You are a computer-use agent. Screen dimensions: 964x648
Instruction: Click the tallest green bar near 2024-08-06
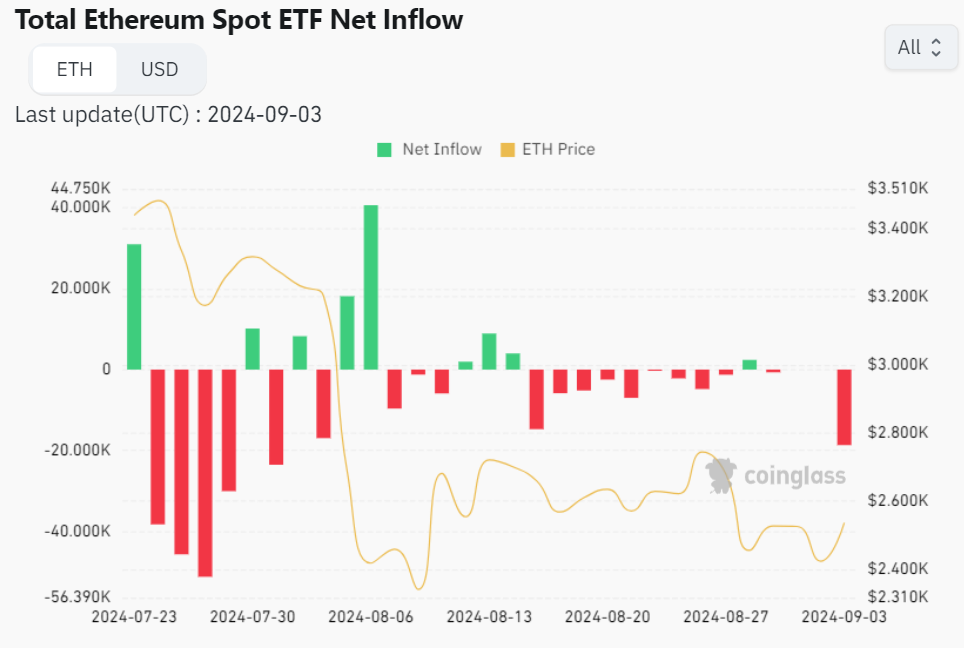click(371, 287)
